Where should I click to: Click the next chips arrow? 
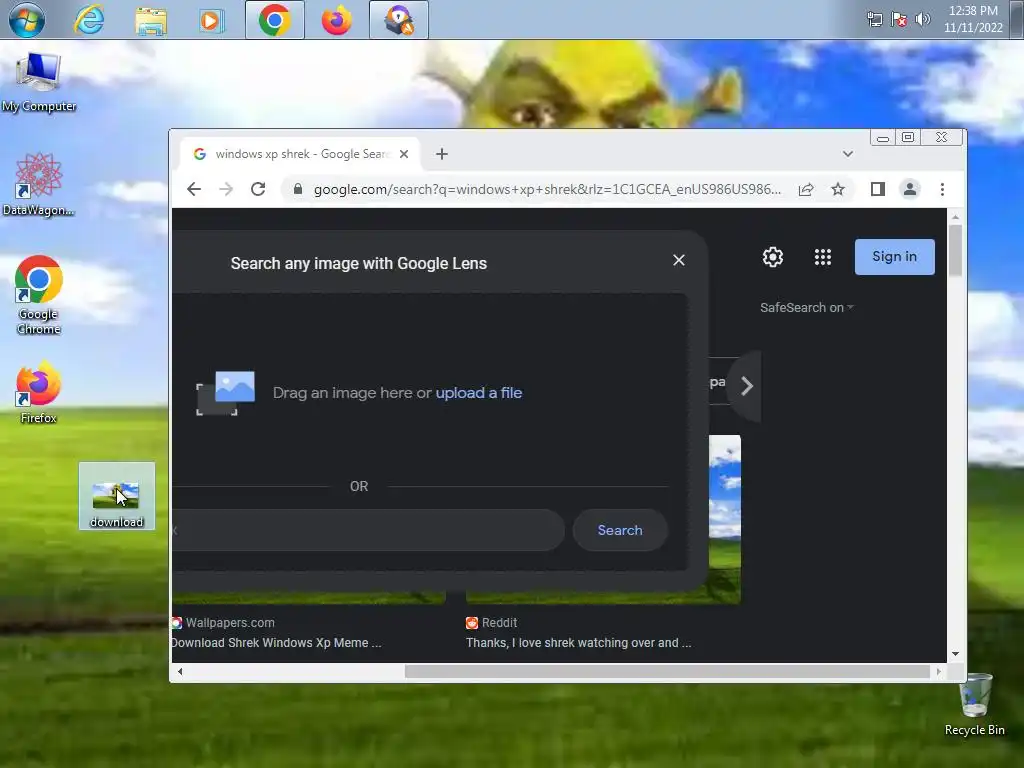(x=746, y=386)
